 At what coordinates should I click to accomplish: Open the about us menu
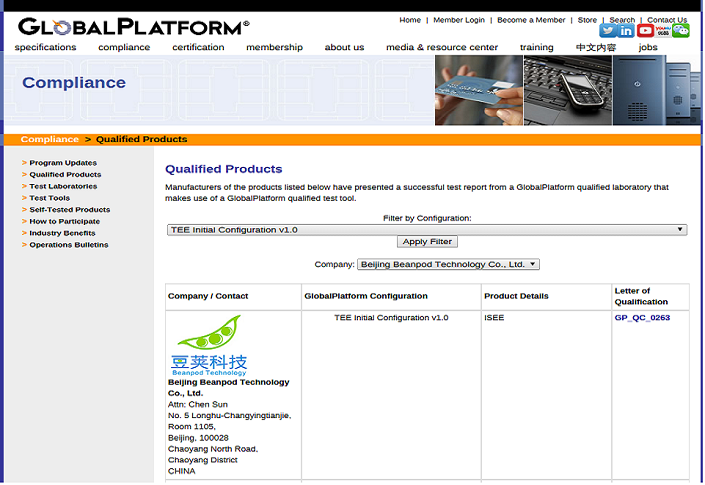point(344,47)
